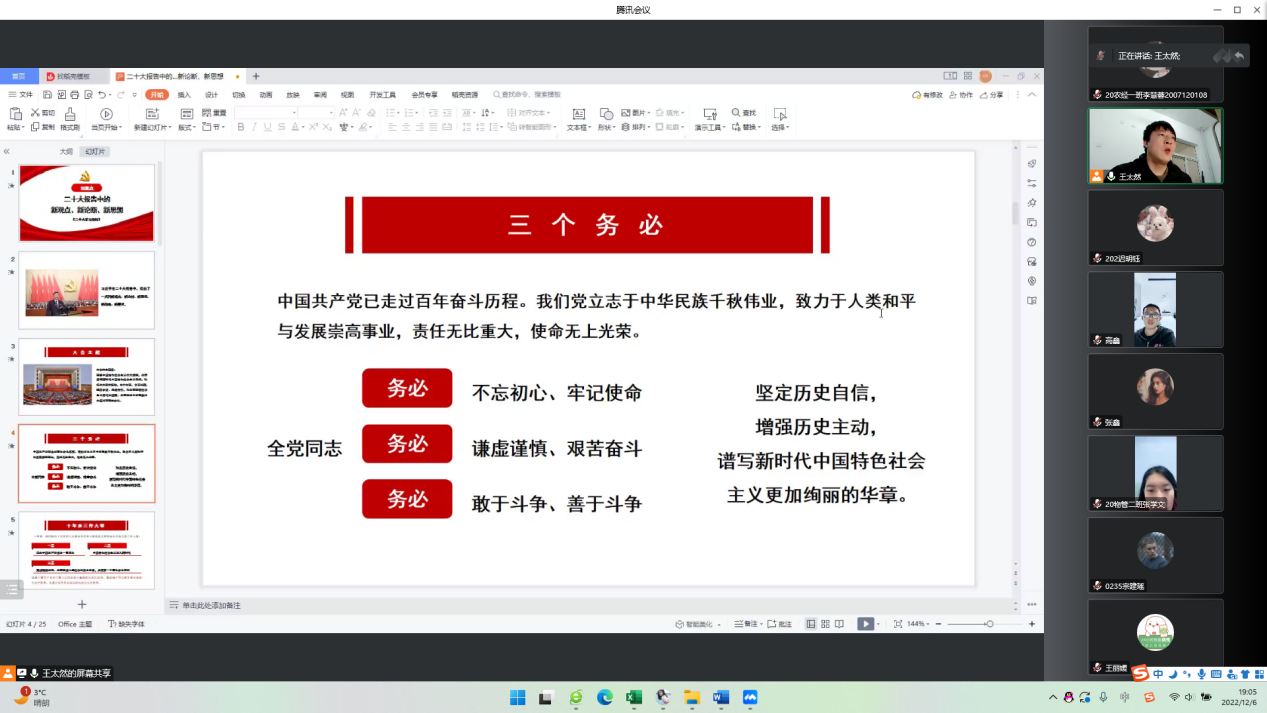Switch to slide sorter view in status bar

tap(825, 624)
